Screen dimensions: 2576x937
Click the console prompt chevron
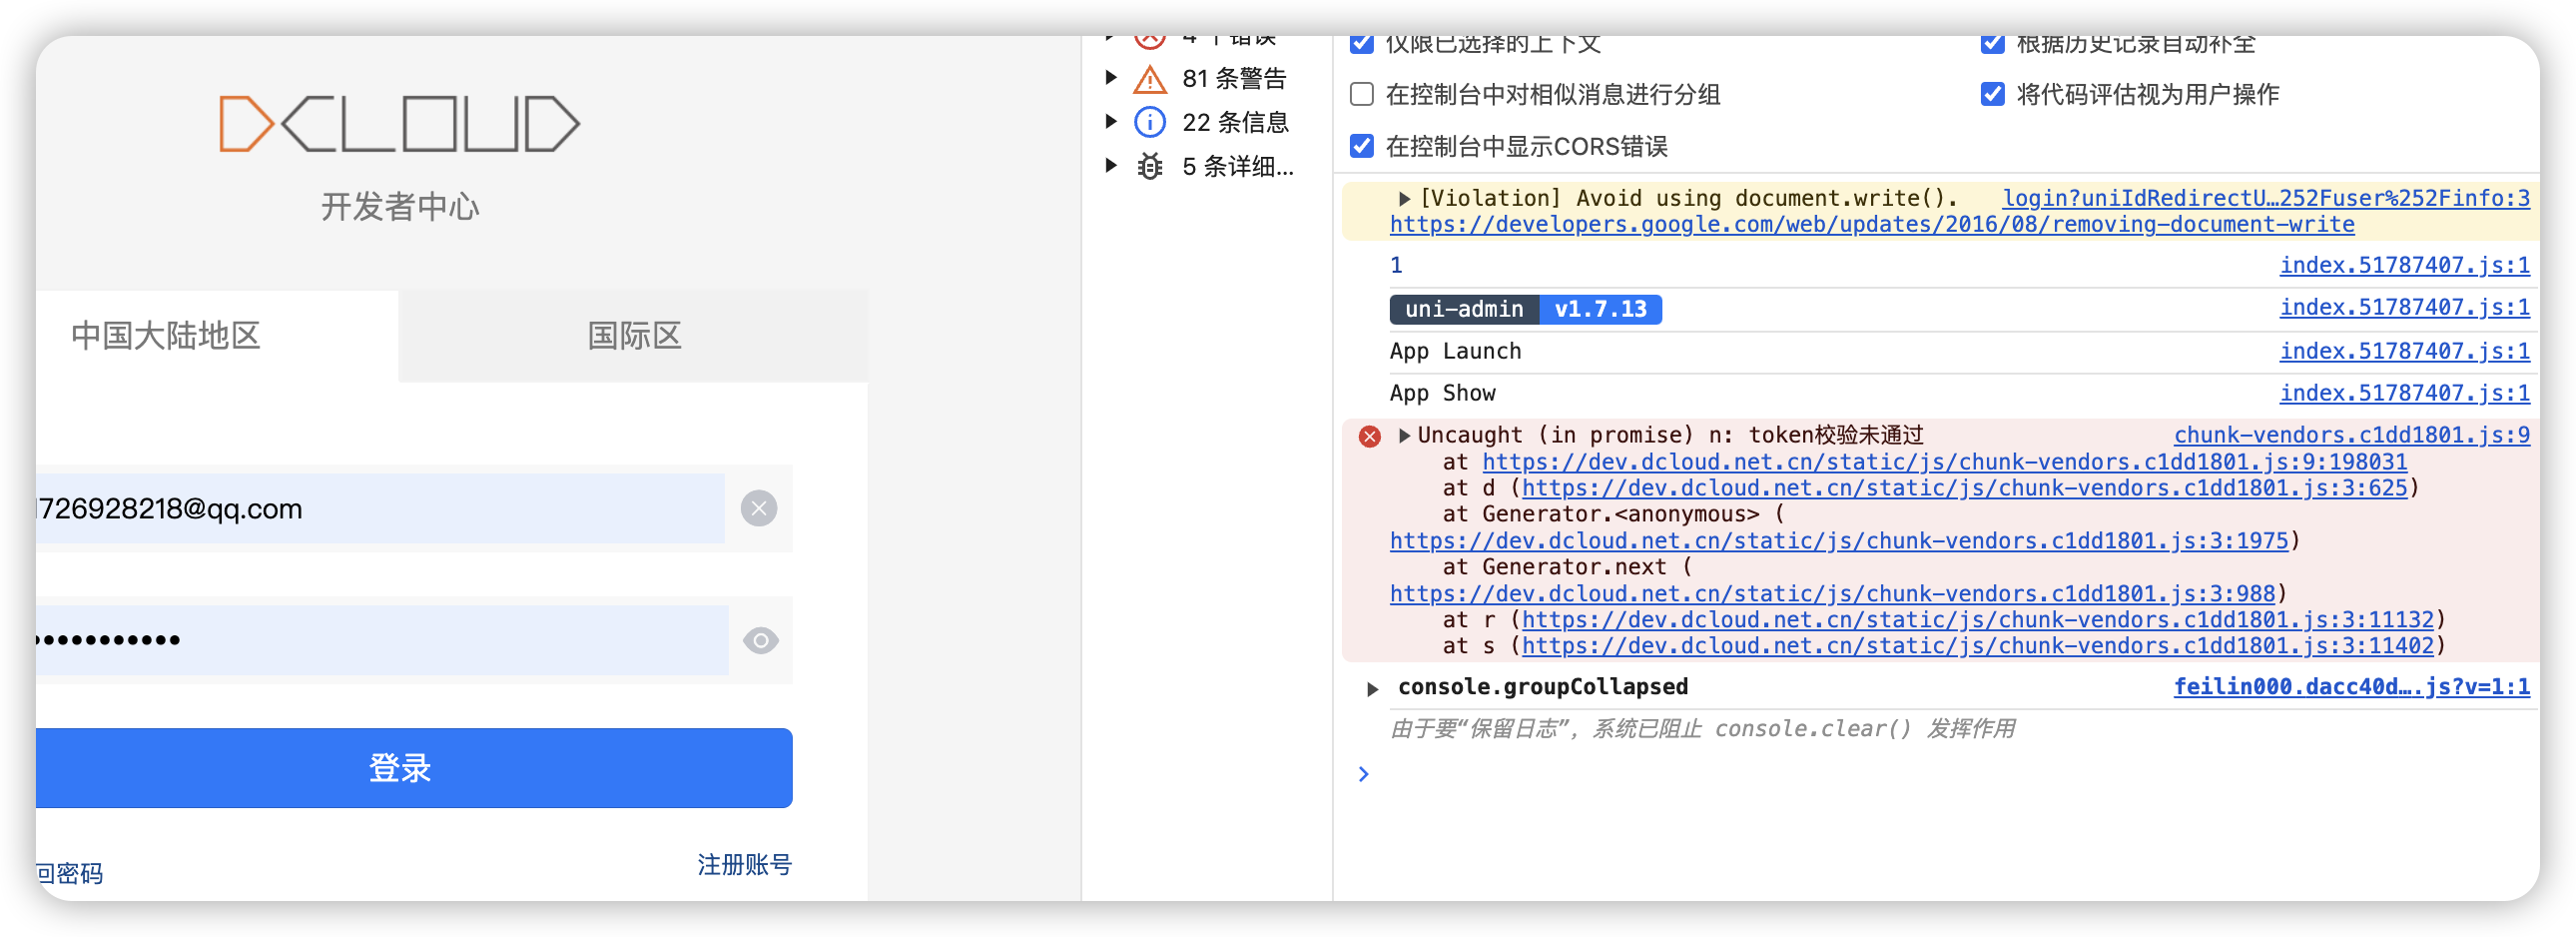coord(1363,774)
